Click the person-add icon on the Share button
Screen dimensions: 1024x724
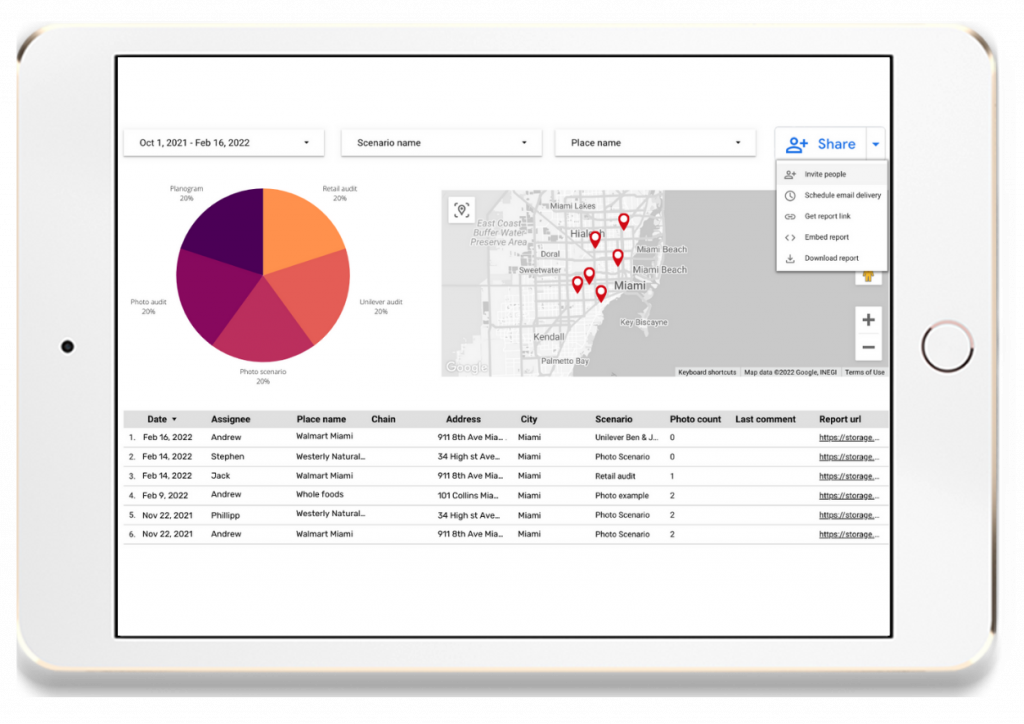tap(795, 144)
